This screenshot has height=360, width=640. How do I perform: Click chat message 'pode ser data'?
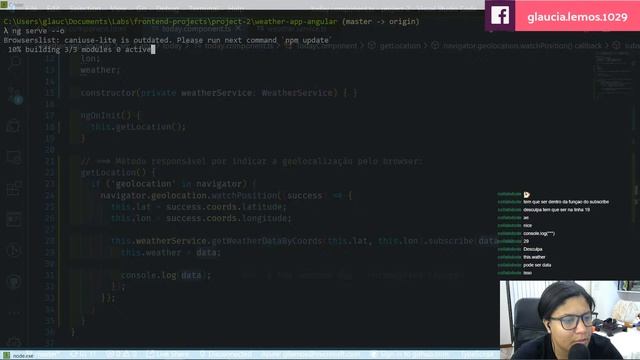537,265
